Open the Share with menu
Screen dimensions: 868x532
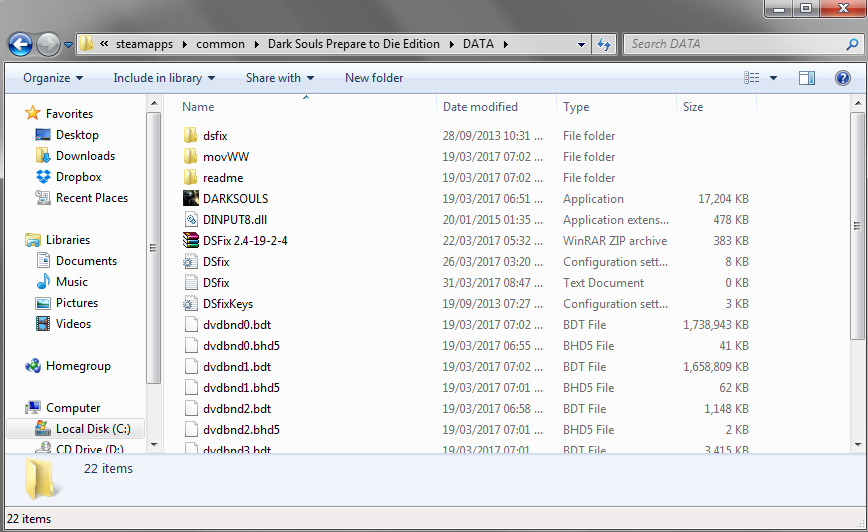280,78
